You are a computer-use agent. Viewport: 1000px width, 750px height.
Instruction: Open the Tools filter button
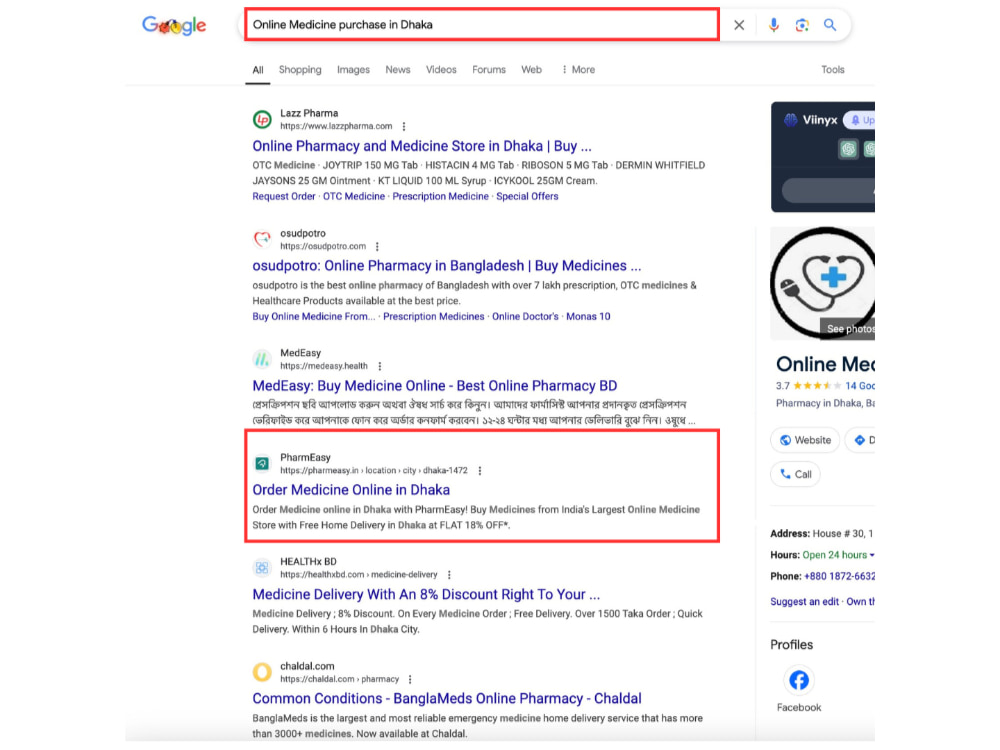pyautogui.click(x=832, y=70)
